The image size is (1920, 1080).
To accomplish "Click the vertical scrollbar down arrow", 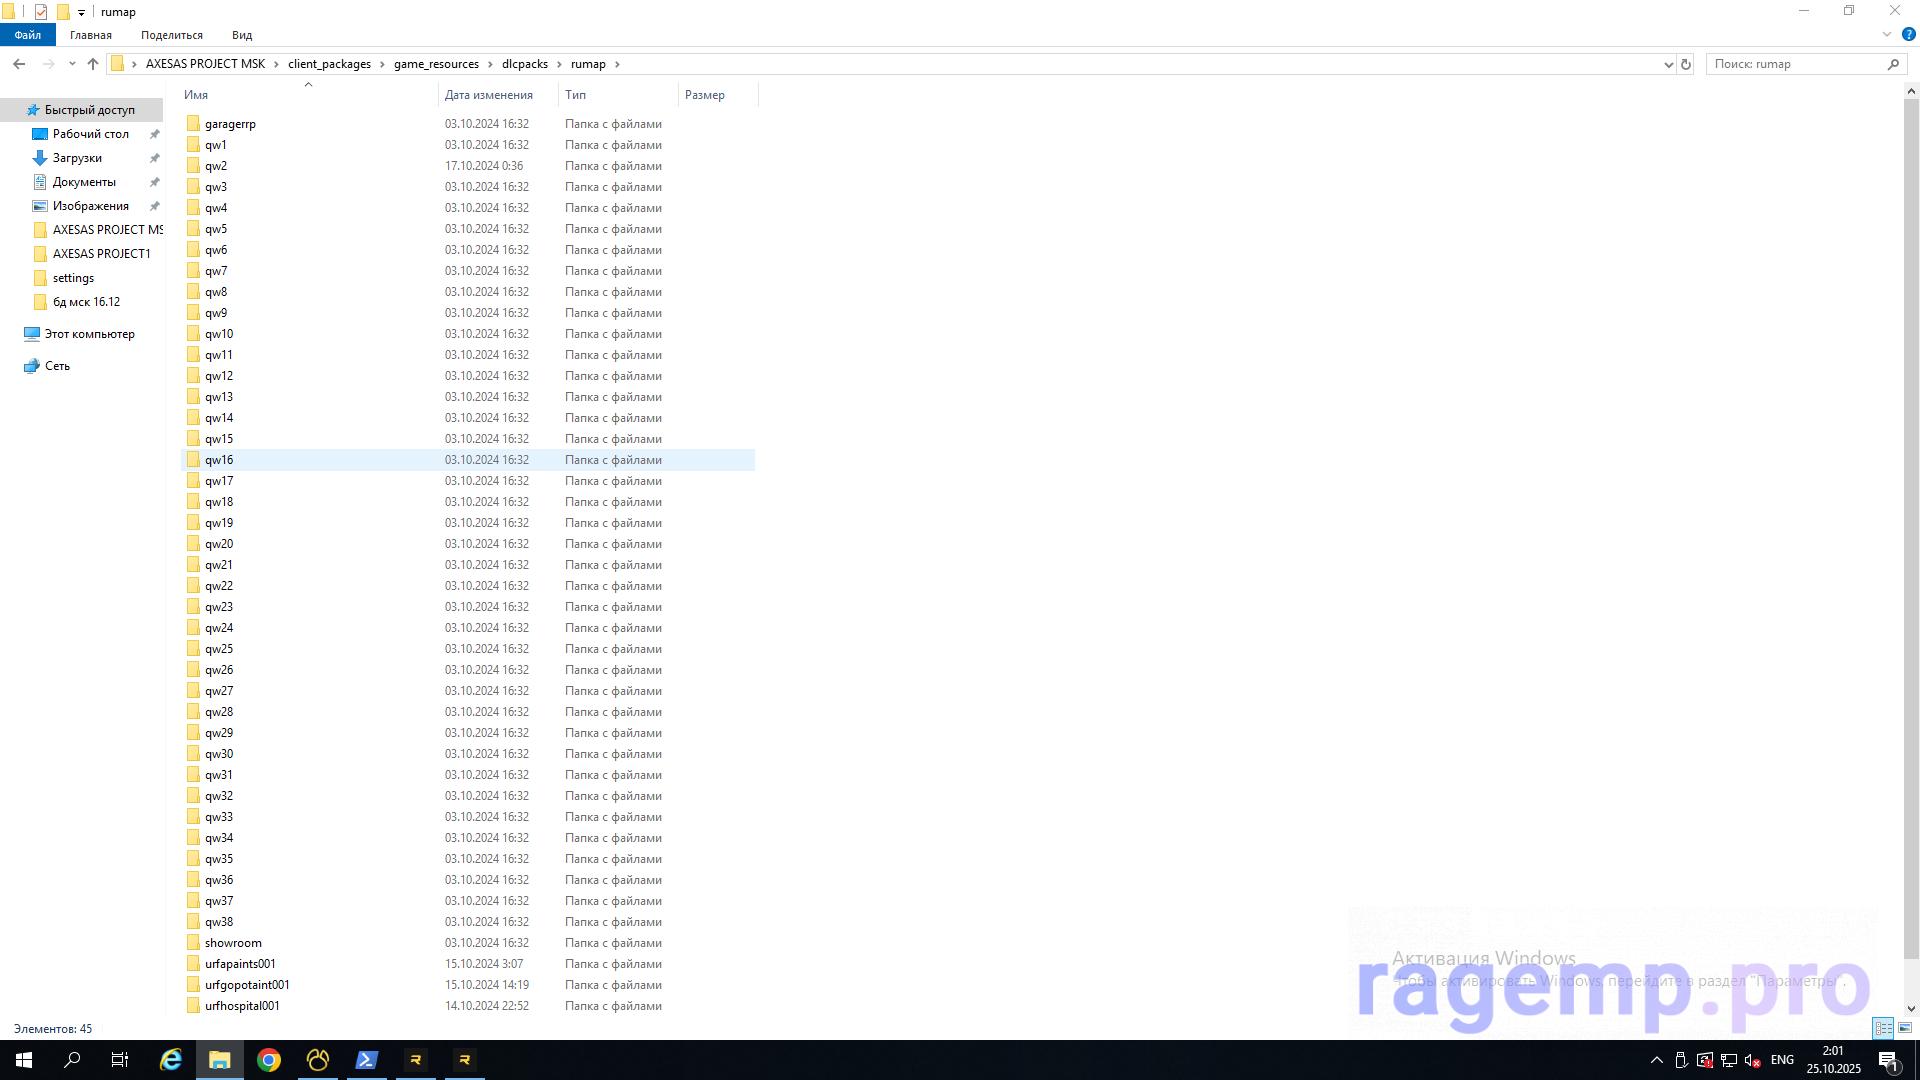I will [x=1911, y=1009].
